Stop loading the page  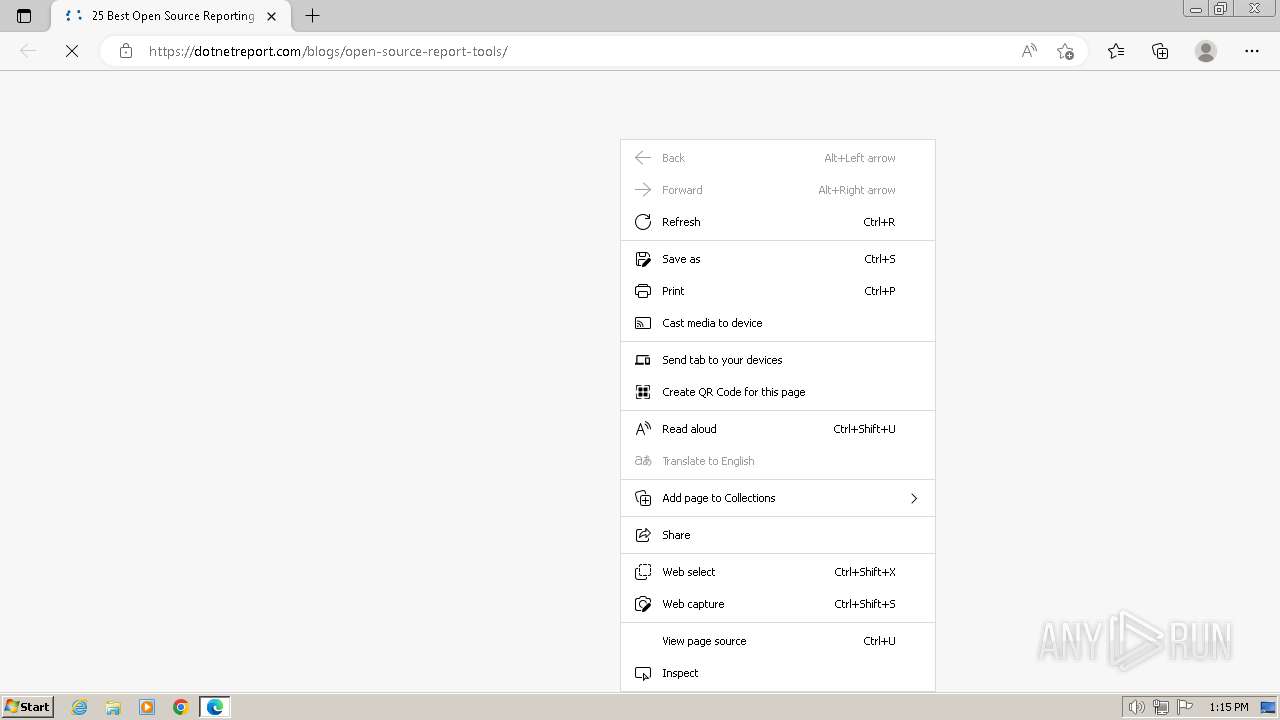pos(72,51)
